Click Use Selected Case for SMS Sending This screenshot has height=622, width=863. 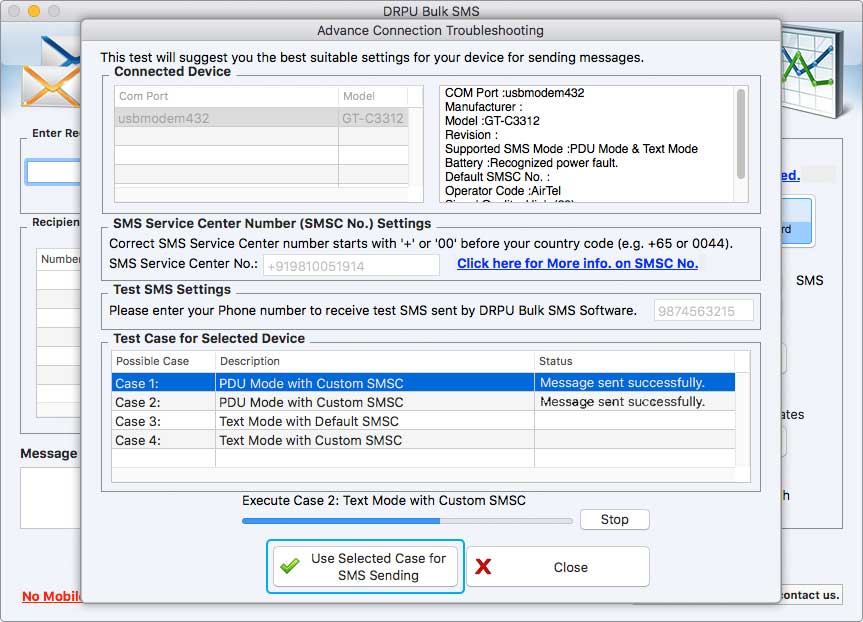(365, 566)
